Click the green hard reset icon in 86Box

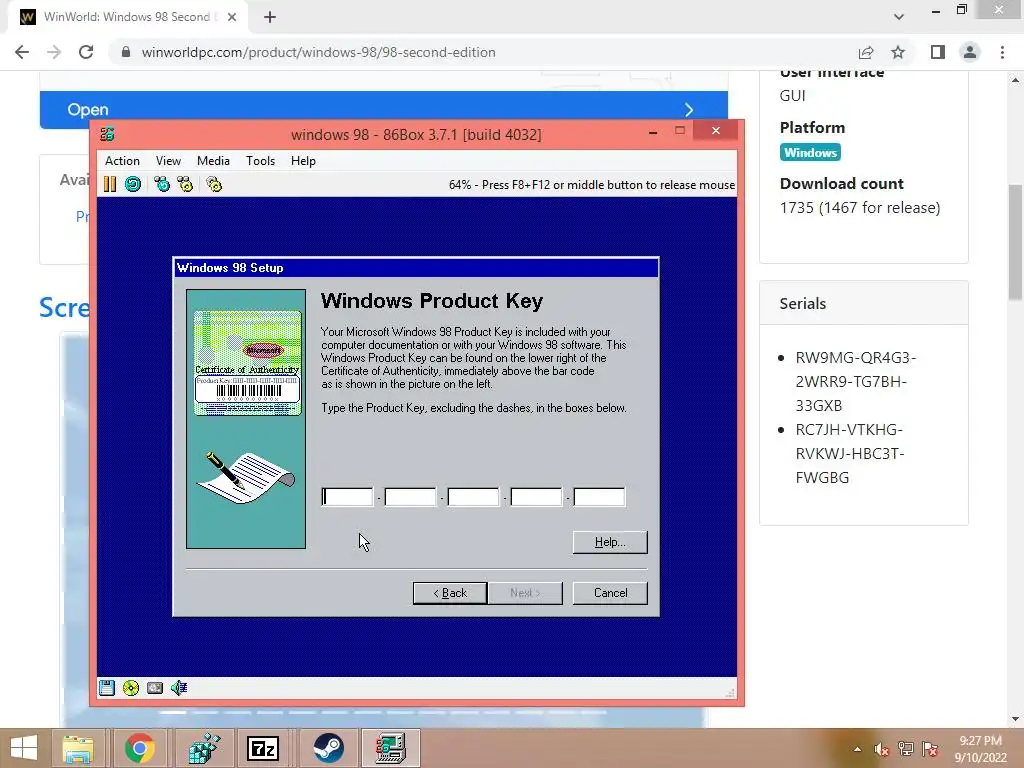[x=133, y=184]
